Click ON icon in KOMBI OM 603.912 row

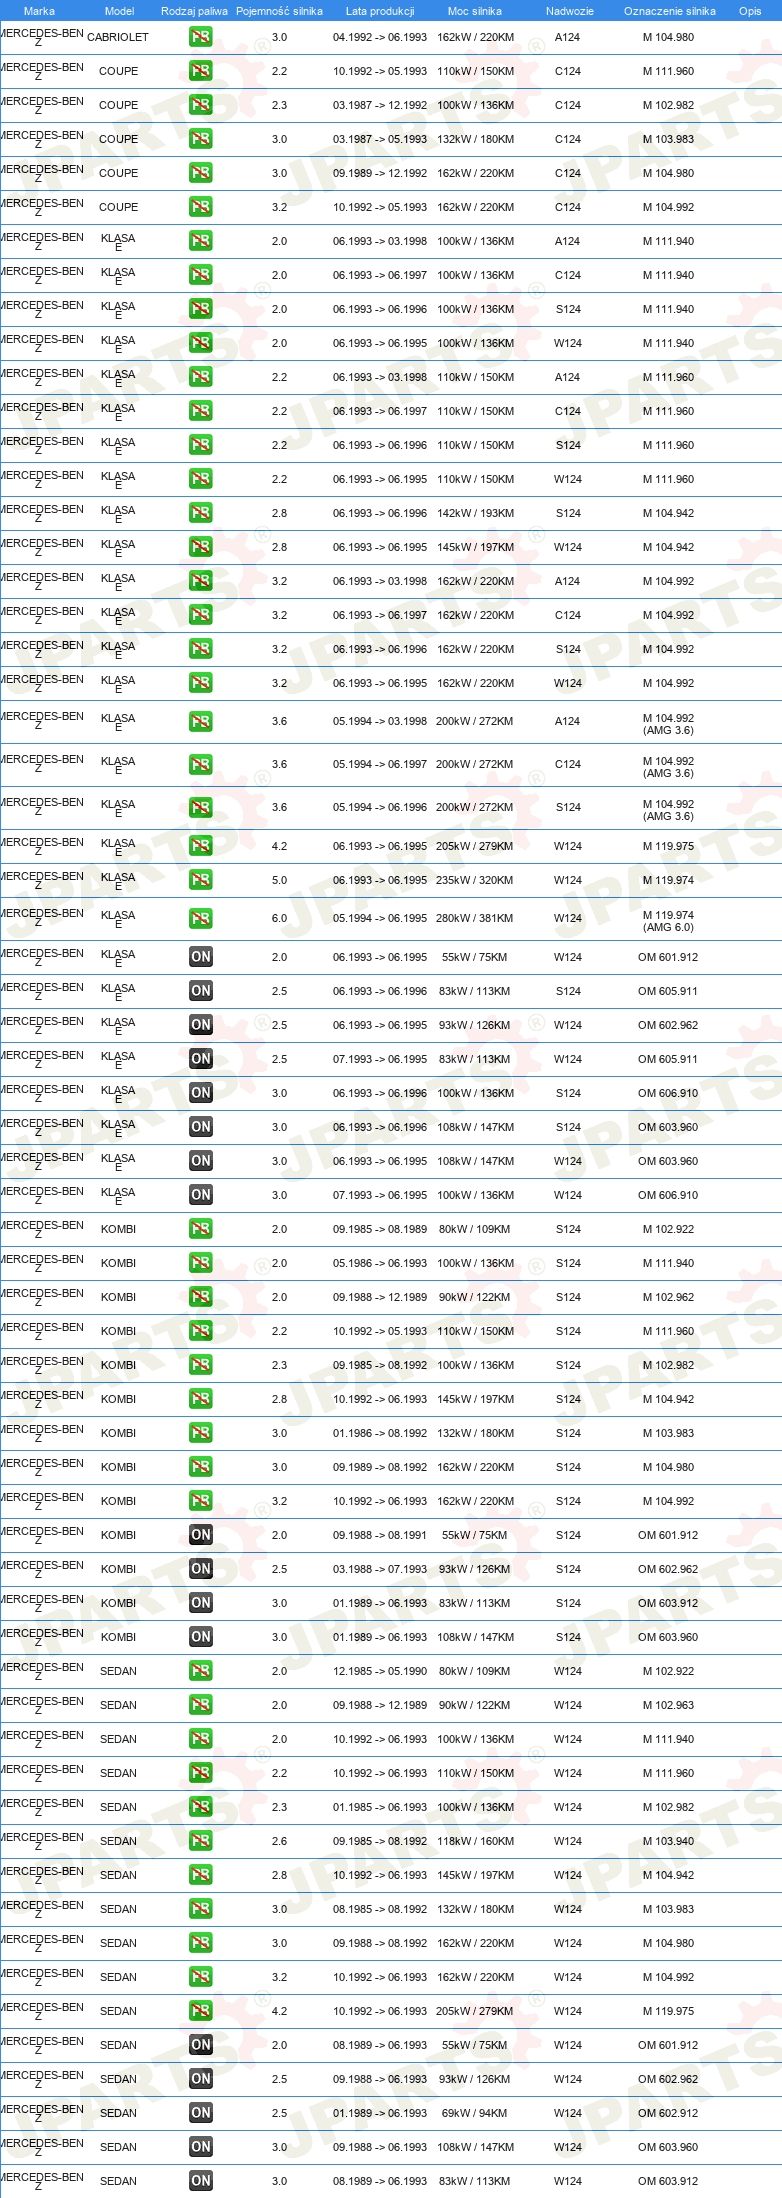[x=200, y=1603]
